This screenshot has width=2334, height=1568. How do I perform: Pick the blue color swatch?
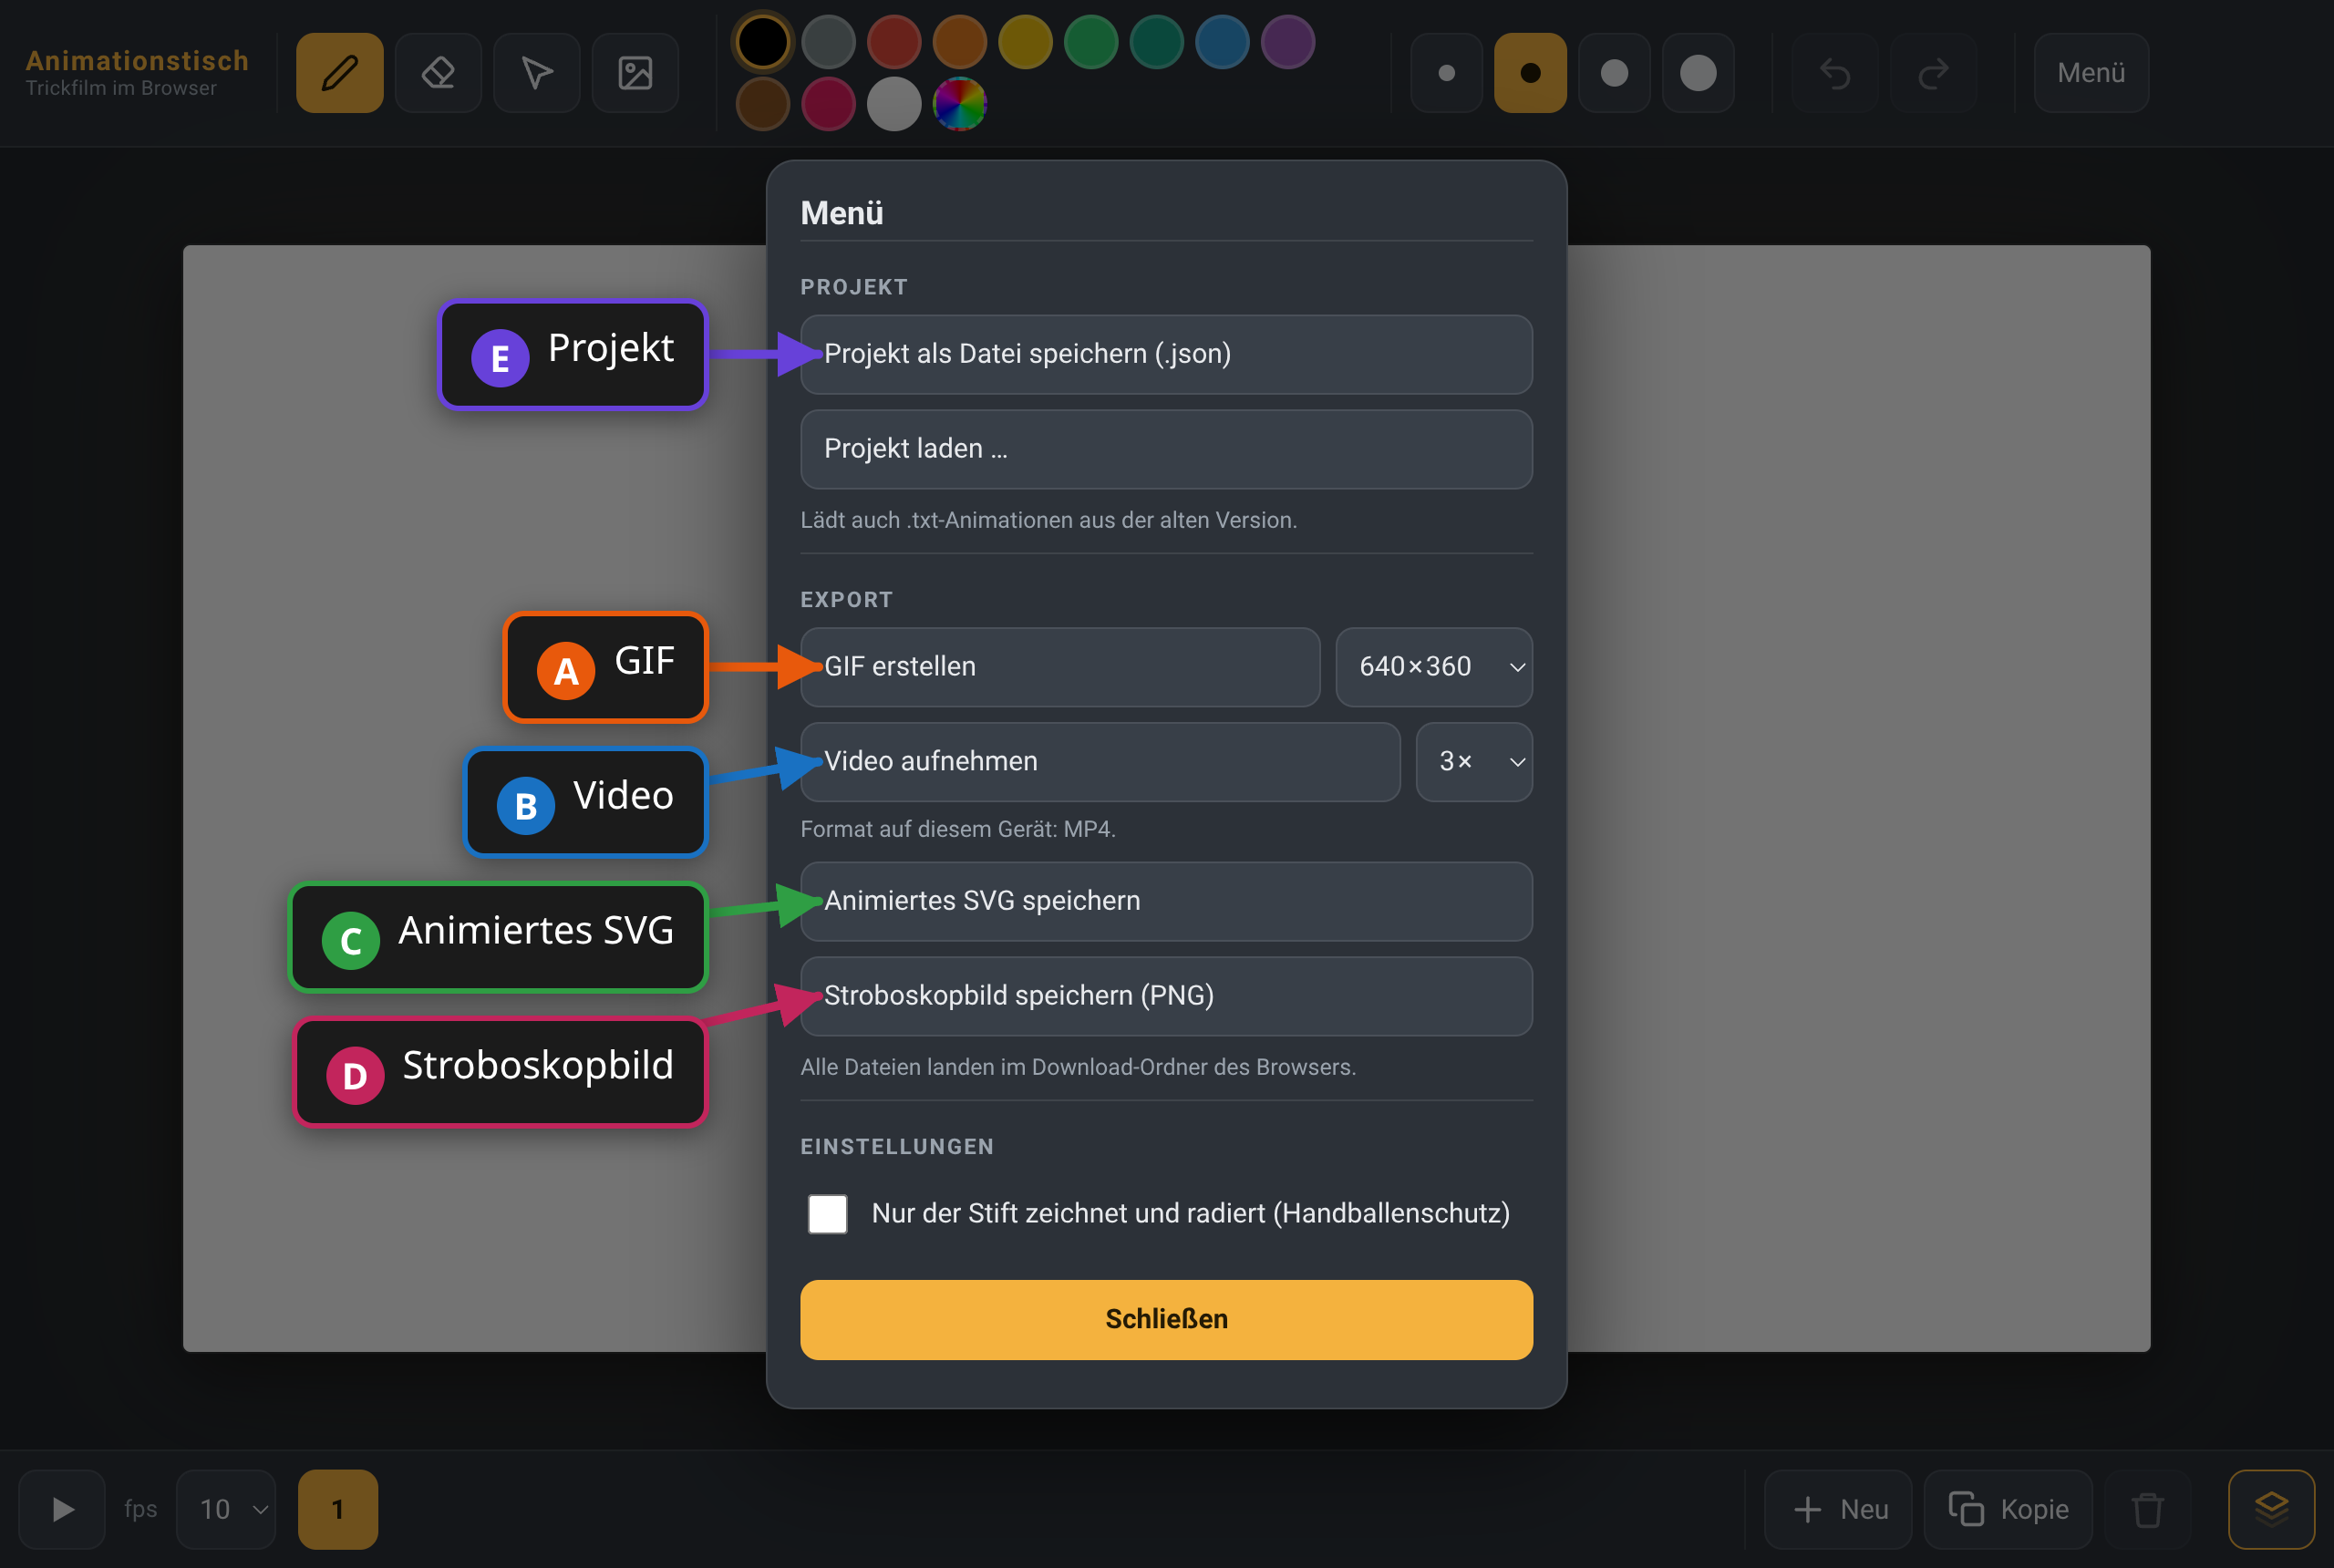(1222, 42)
